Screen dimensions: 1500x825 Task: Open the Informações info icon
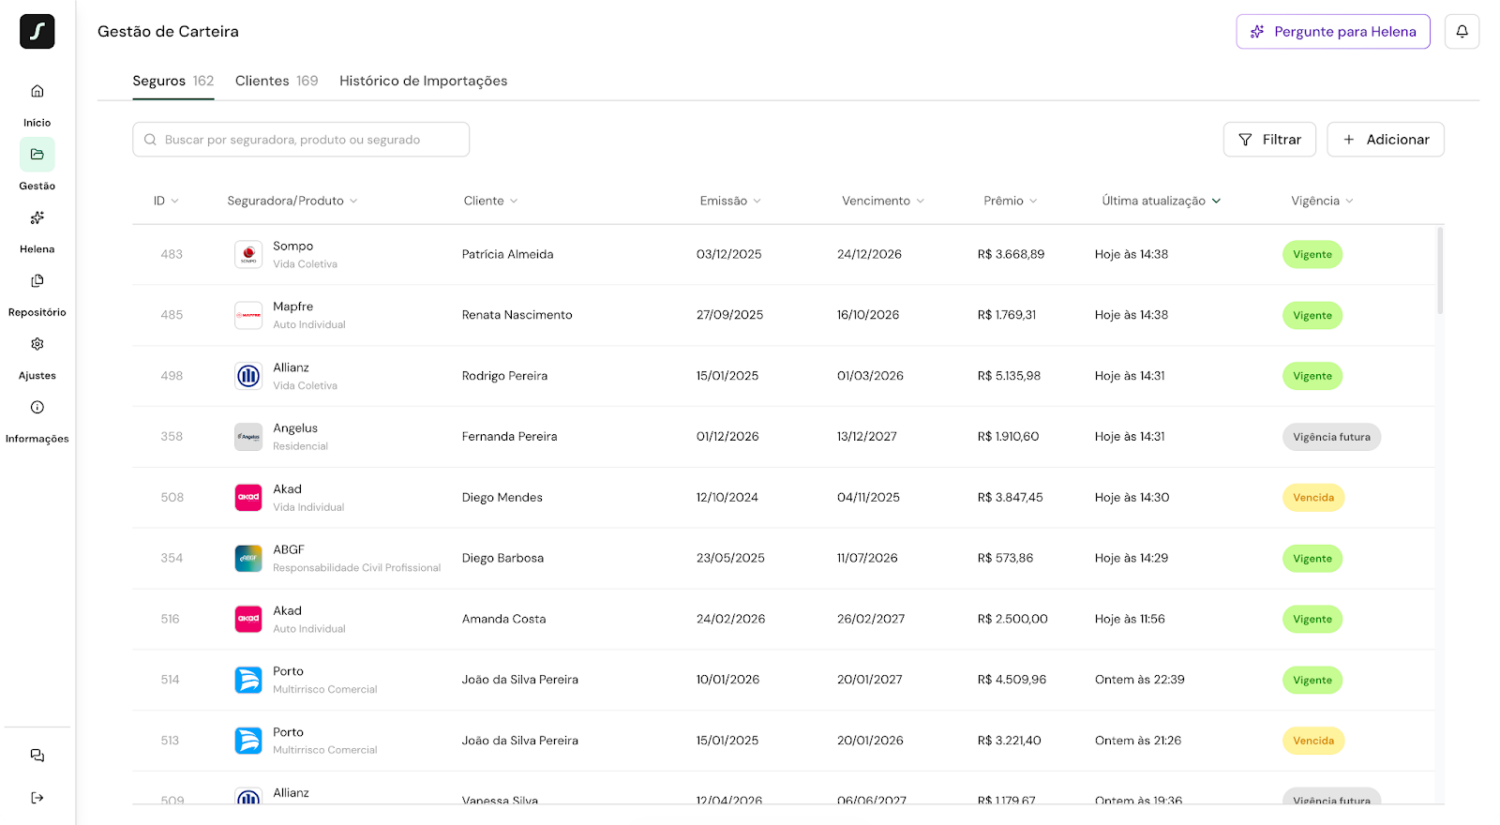pos(37,407)
